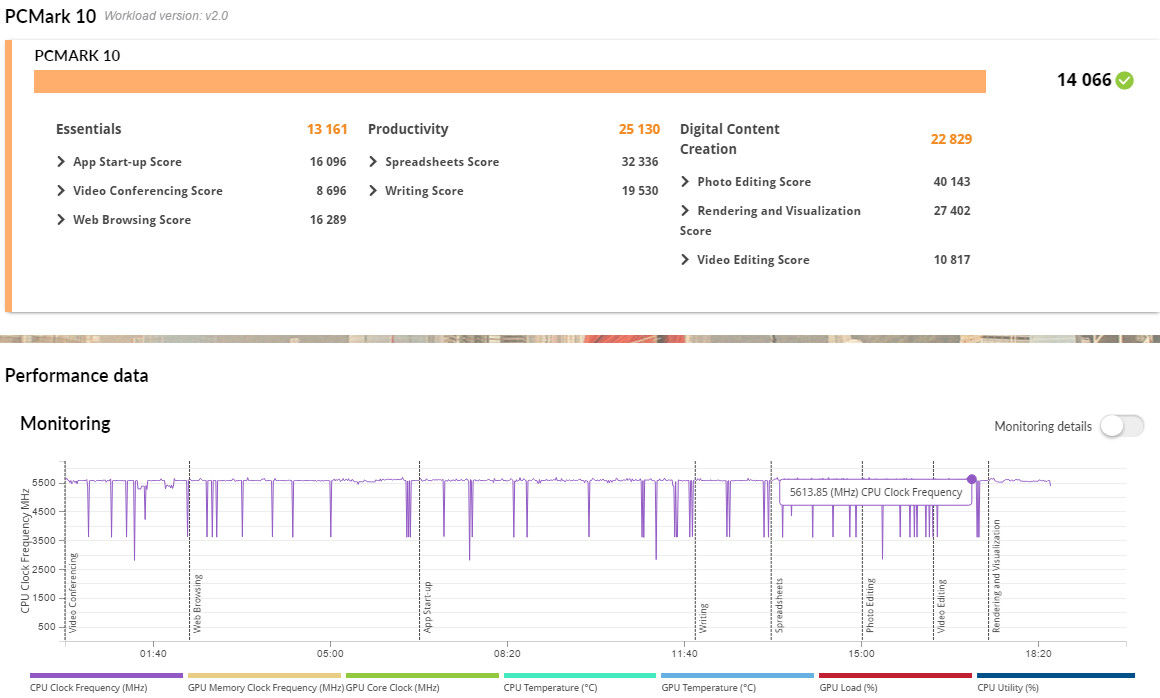Image resolution: width=1160 pixels, height=698 pixels.
Task: Toggle GPU Memory Clock Frequency legend
Action: coord(264,677)
